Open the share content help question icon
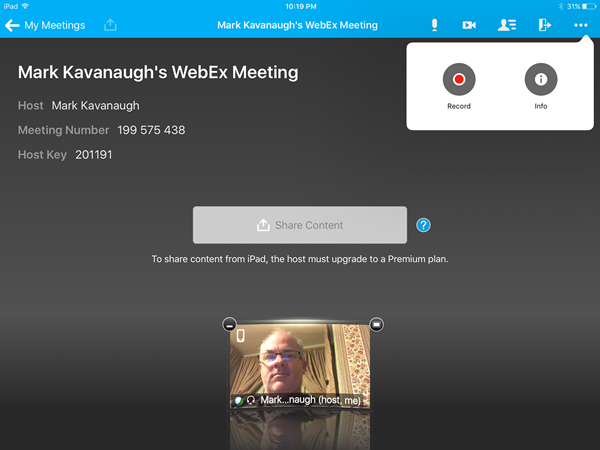600x450 pixels. tap(423, 225)
